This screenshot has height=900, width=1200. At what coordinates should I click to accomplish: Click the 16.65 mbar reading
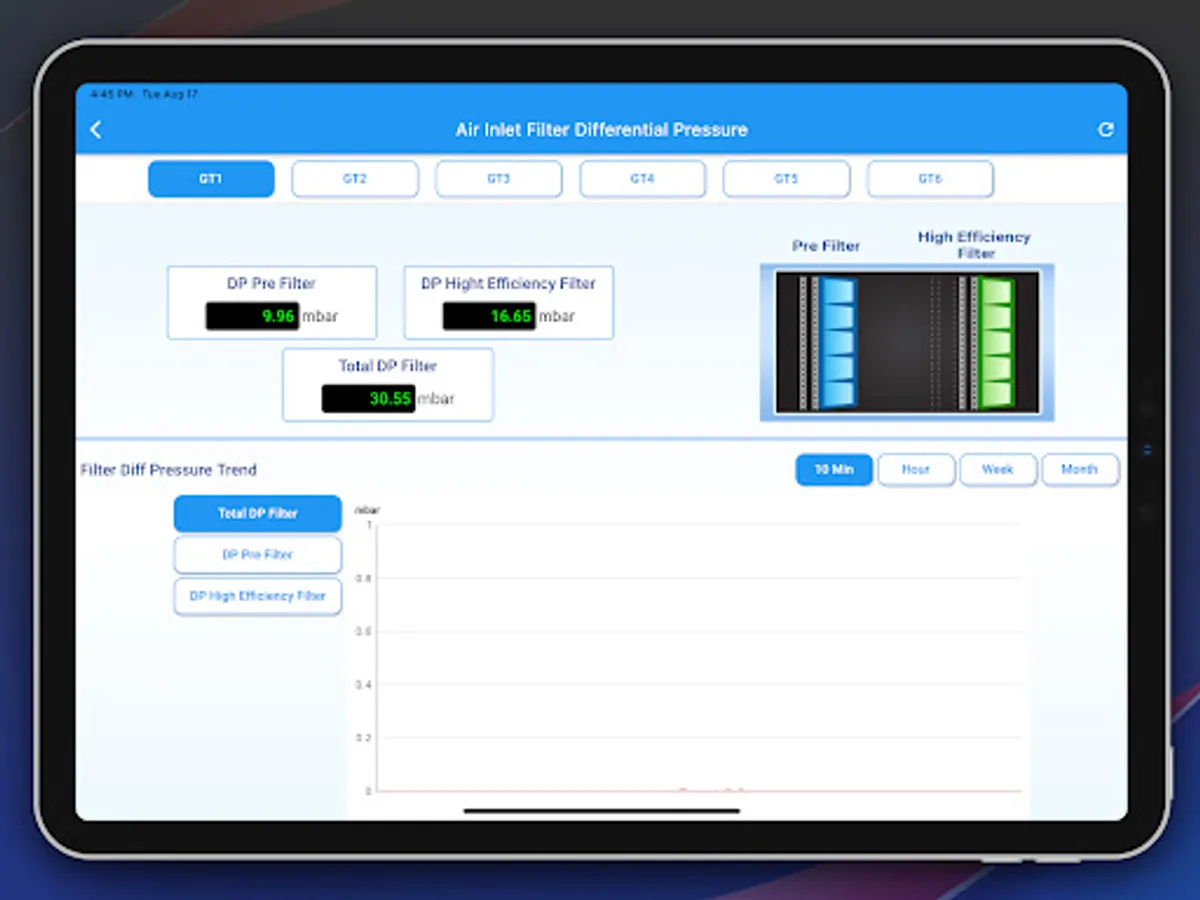tap(490, 316)
